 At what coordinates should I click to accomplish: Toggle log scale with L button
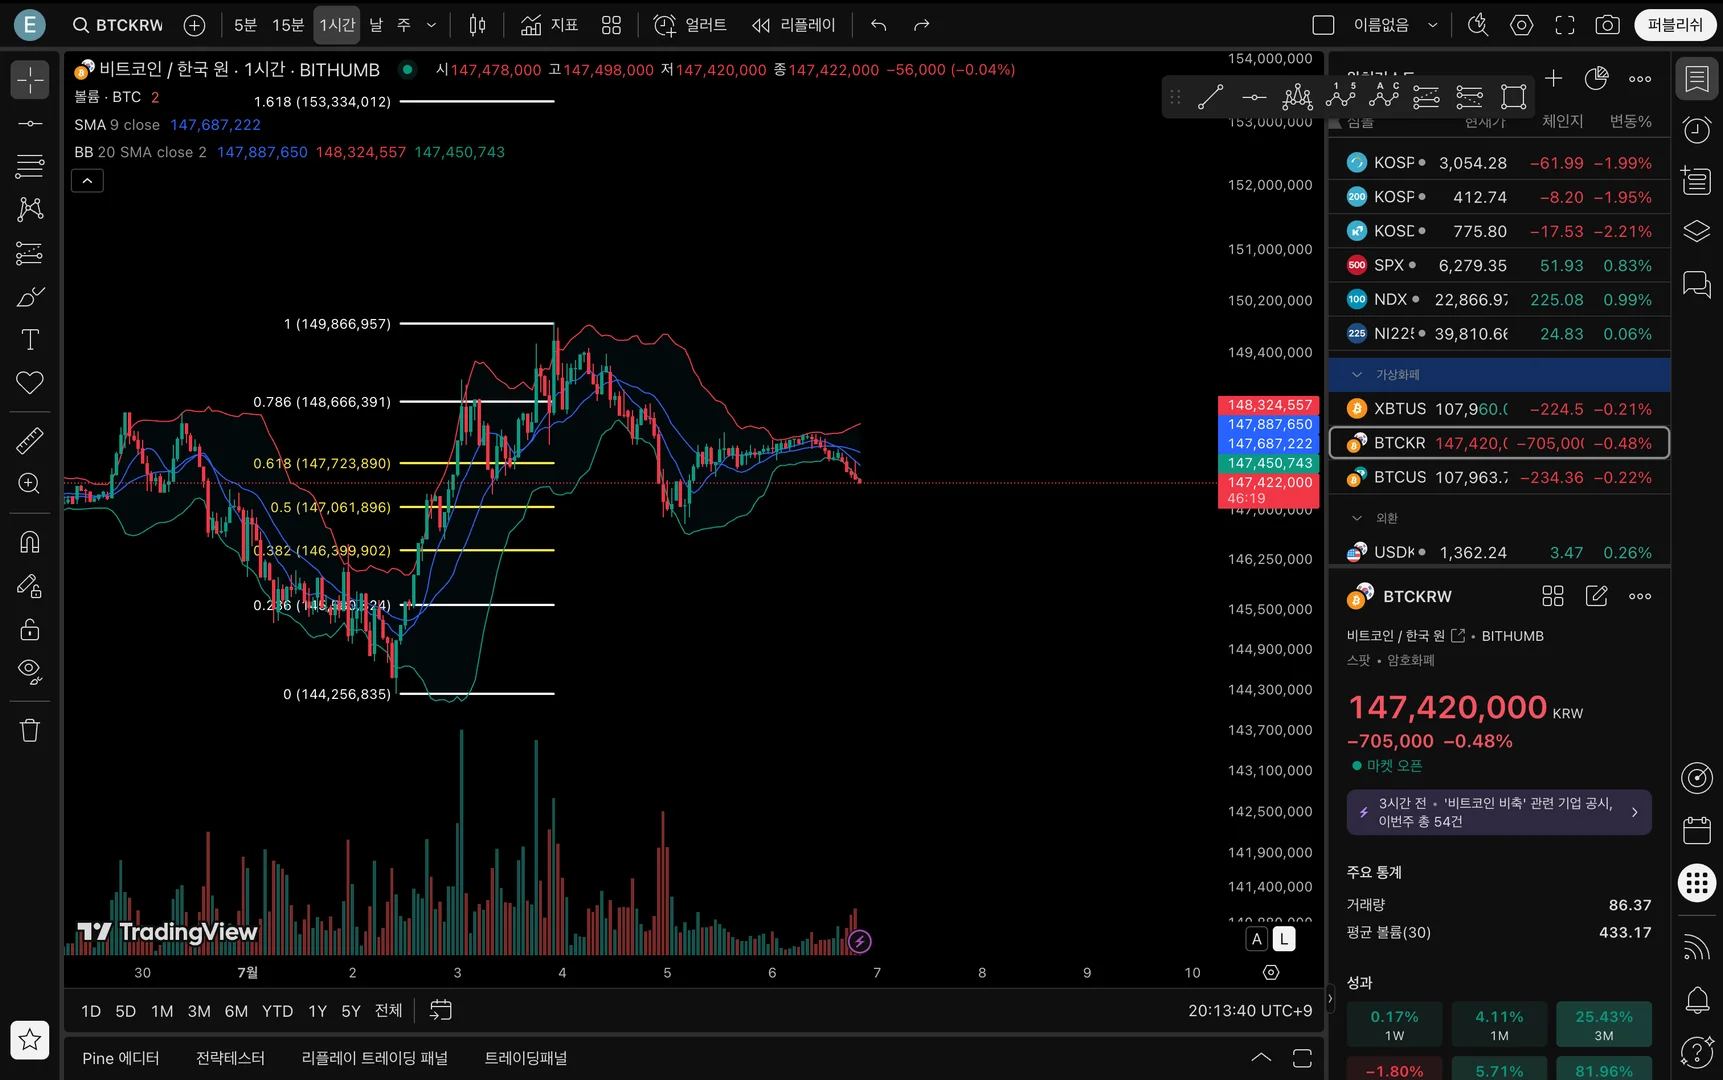[x=1284, y=939]
